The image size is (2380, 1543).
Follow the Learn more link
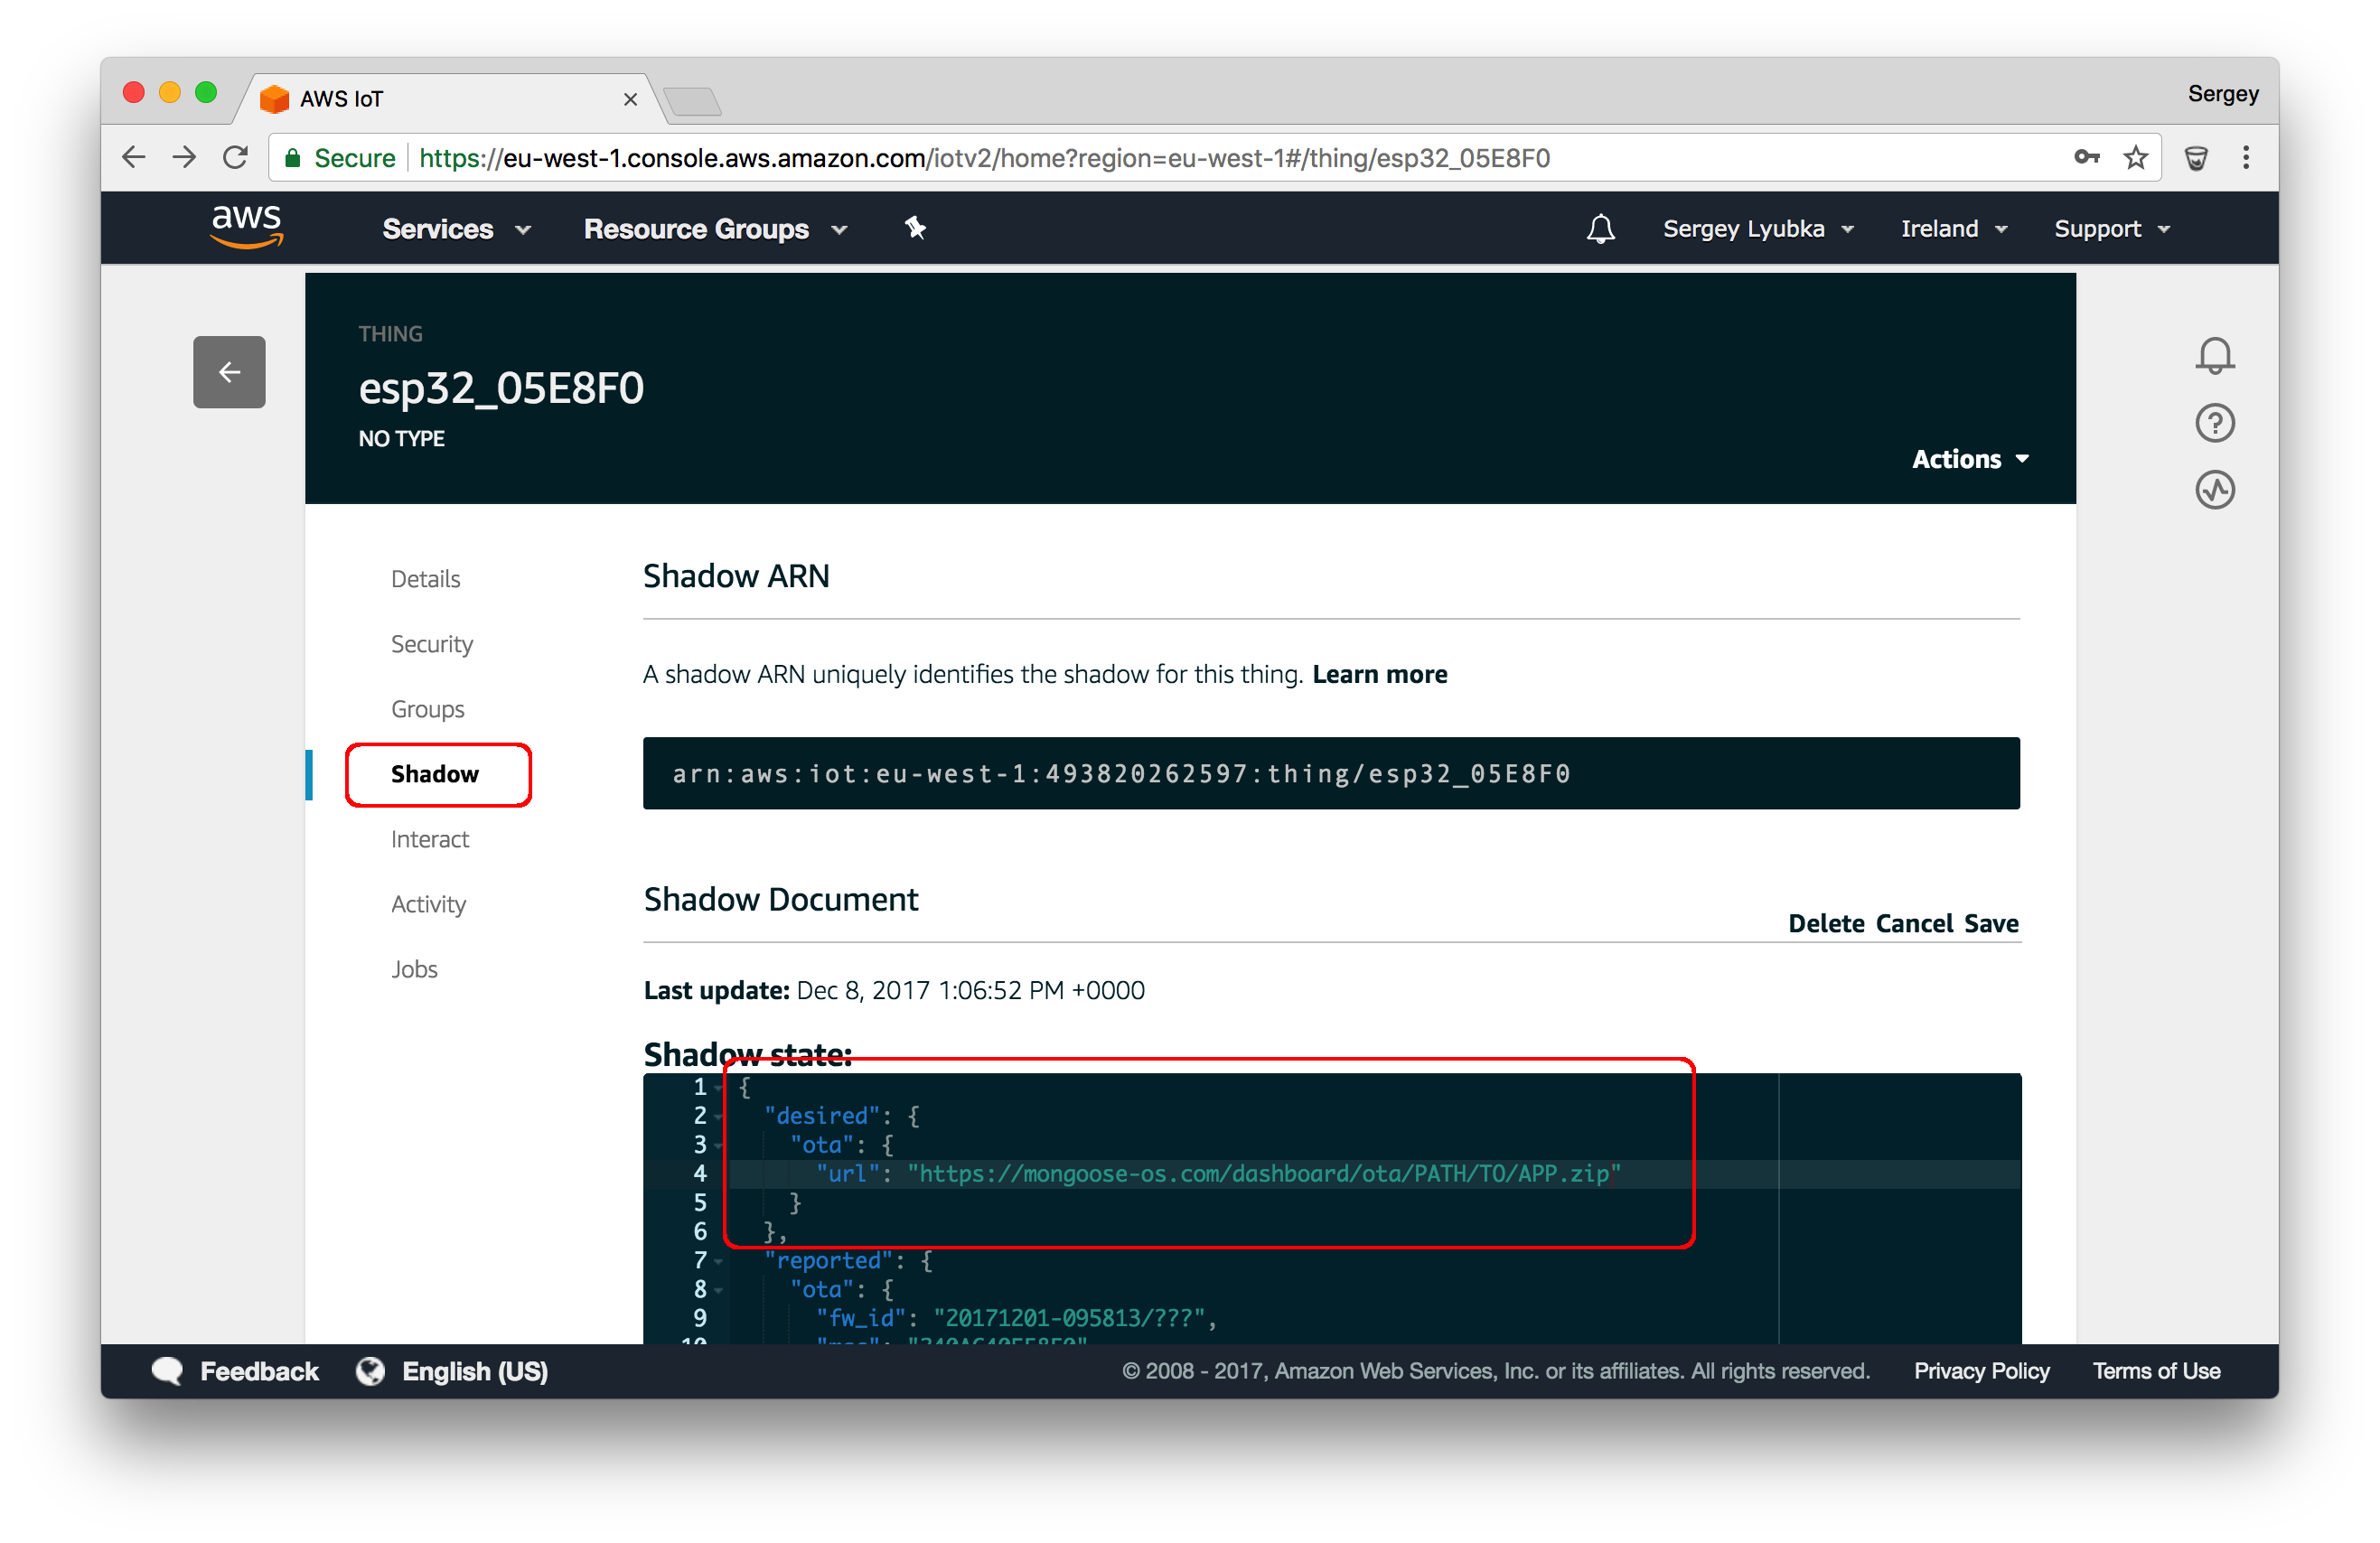(x=1379, y=674)
